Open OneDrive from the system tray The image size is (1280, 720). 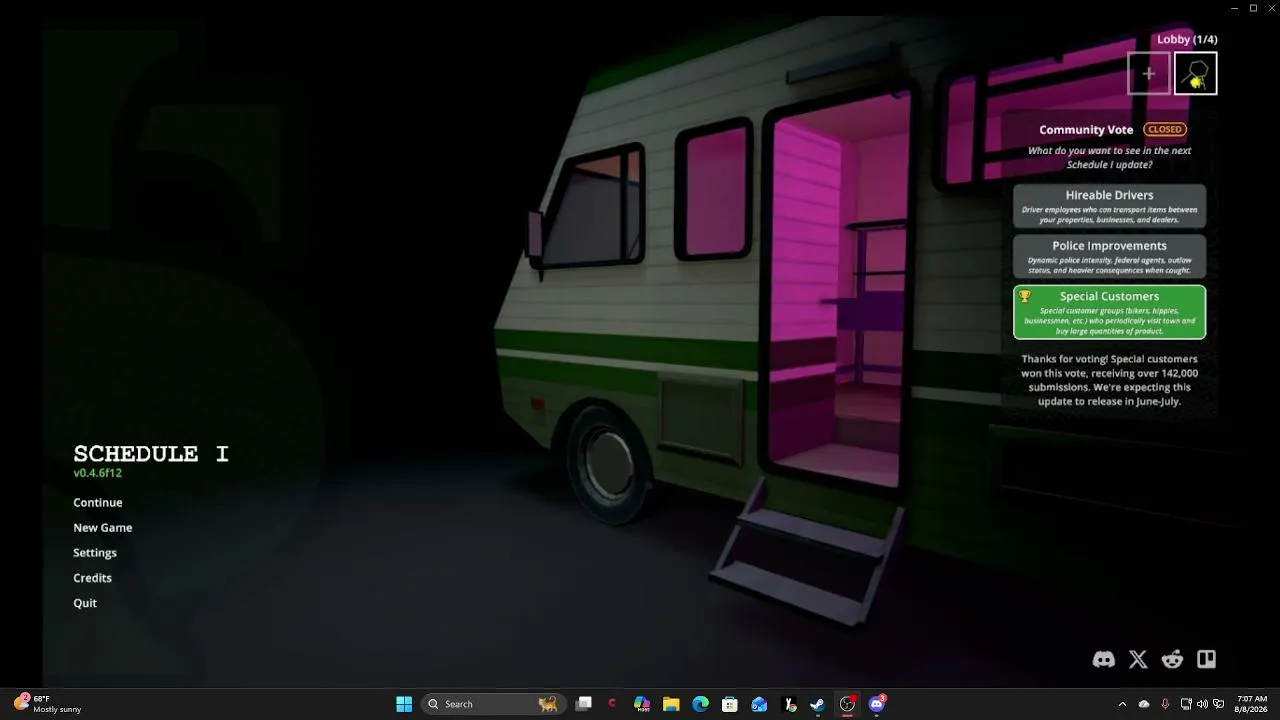pyautogui.click(x=1144, y=704)
